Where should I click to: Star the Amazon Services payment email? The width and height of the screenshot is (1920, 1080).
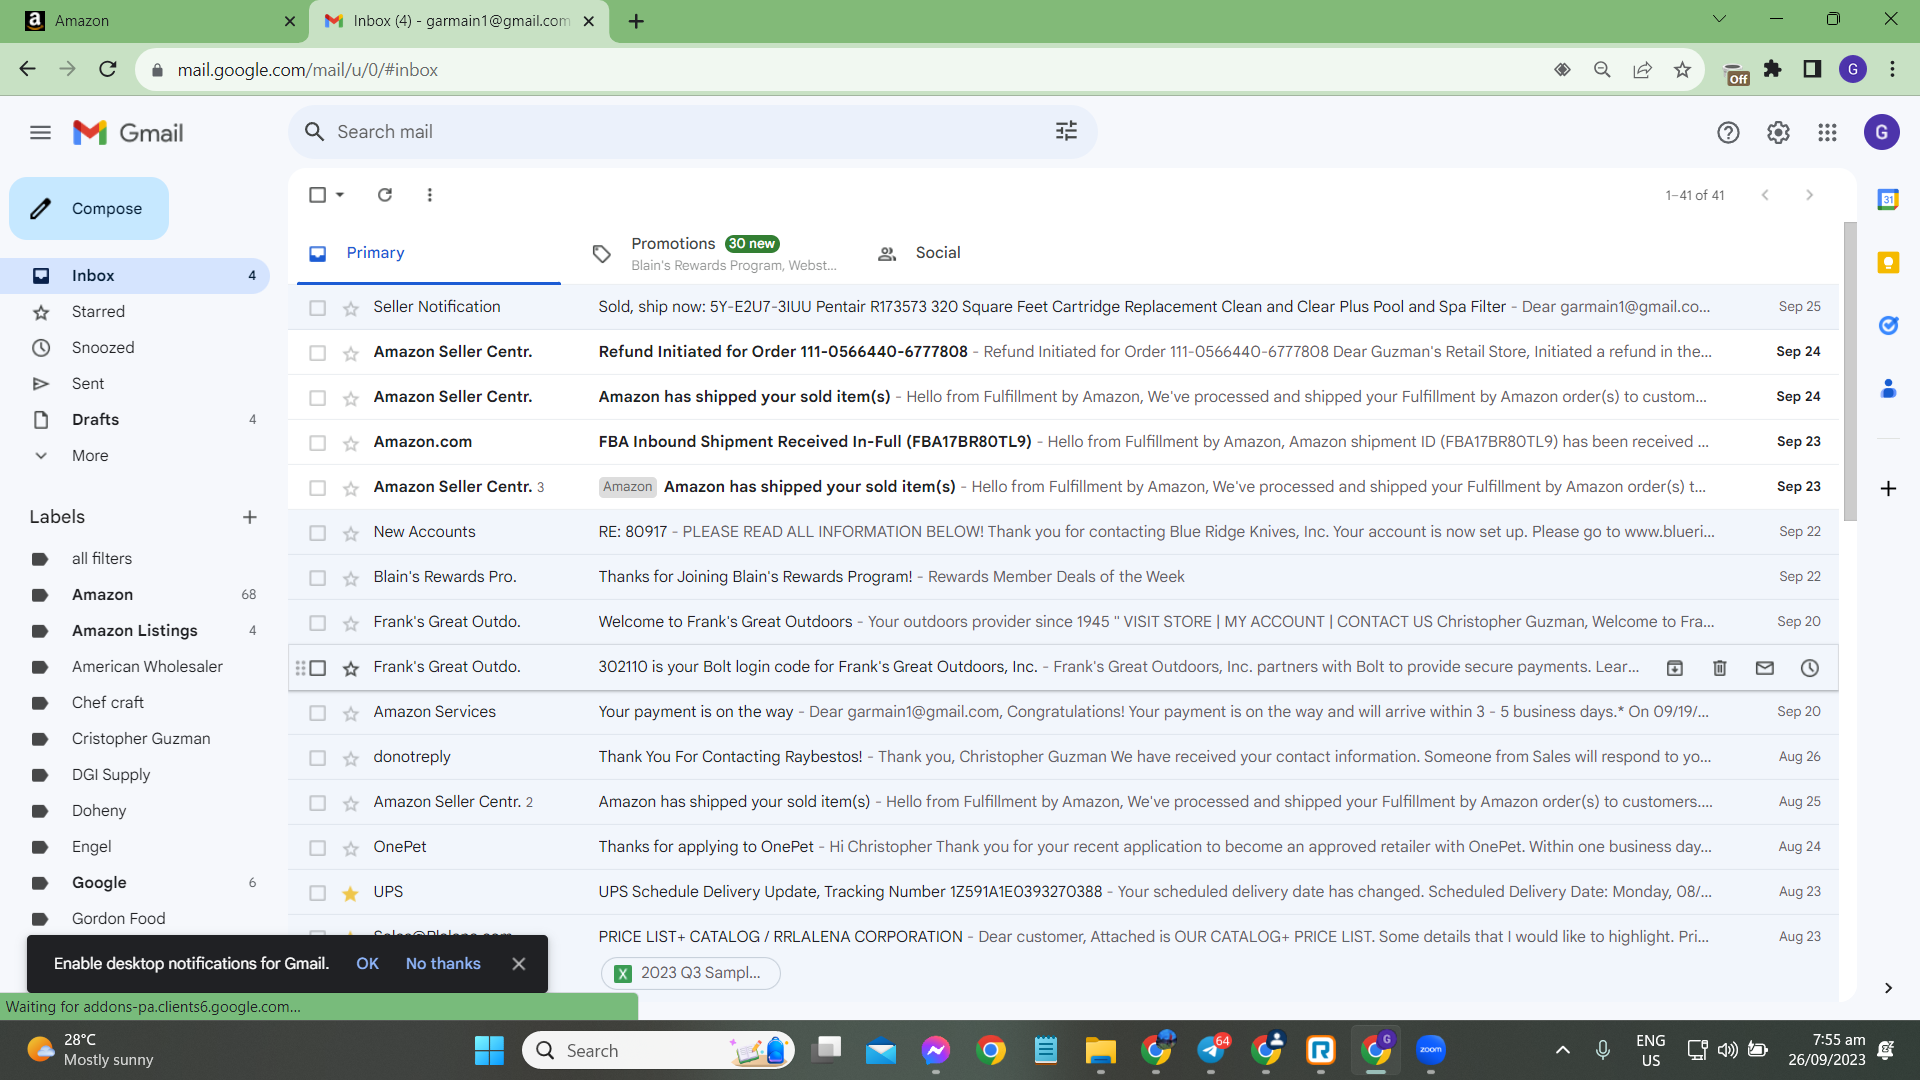click(350, 713)
